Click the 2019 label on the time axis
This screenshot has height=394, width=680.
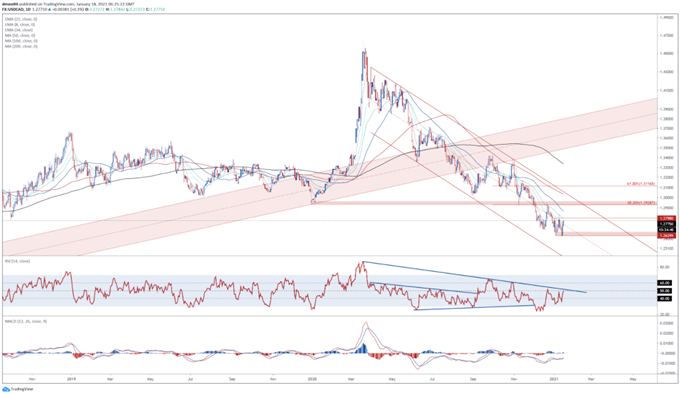click(72, 379)
